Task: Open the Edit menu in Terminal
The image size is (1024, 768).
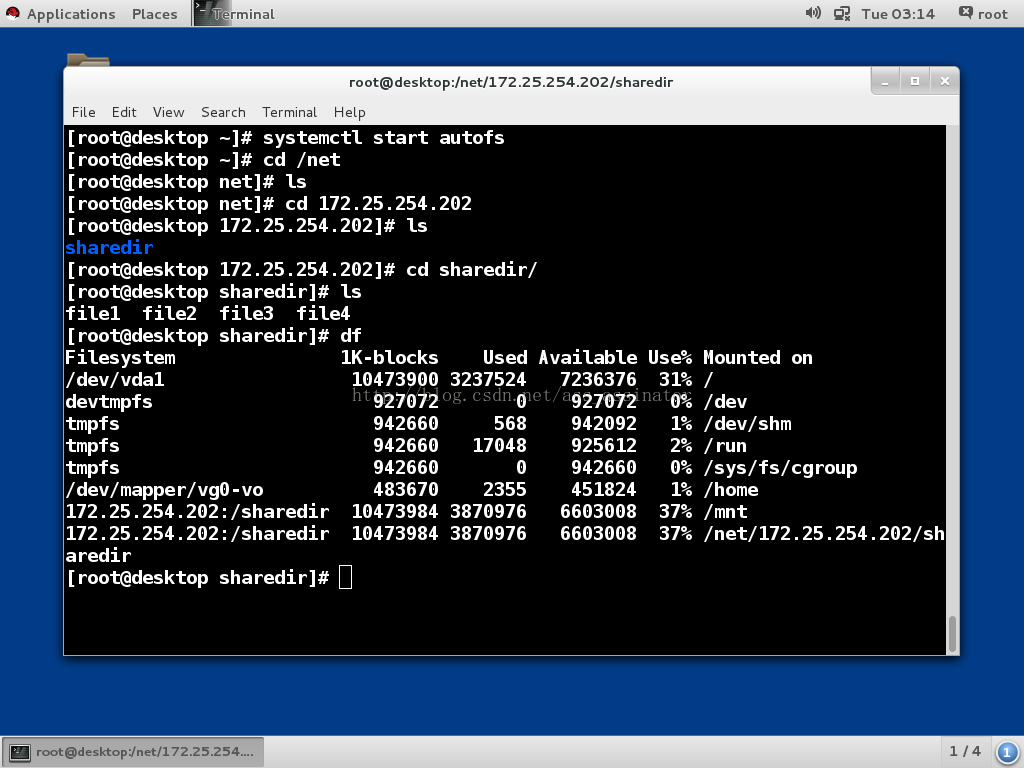Action: (123, 112)
